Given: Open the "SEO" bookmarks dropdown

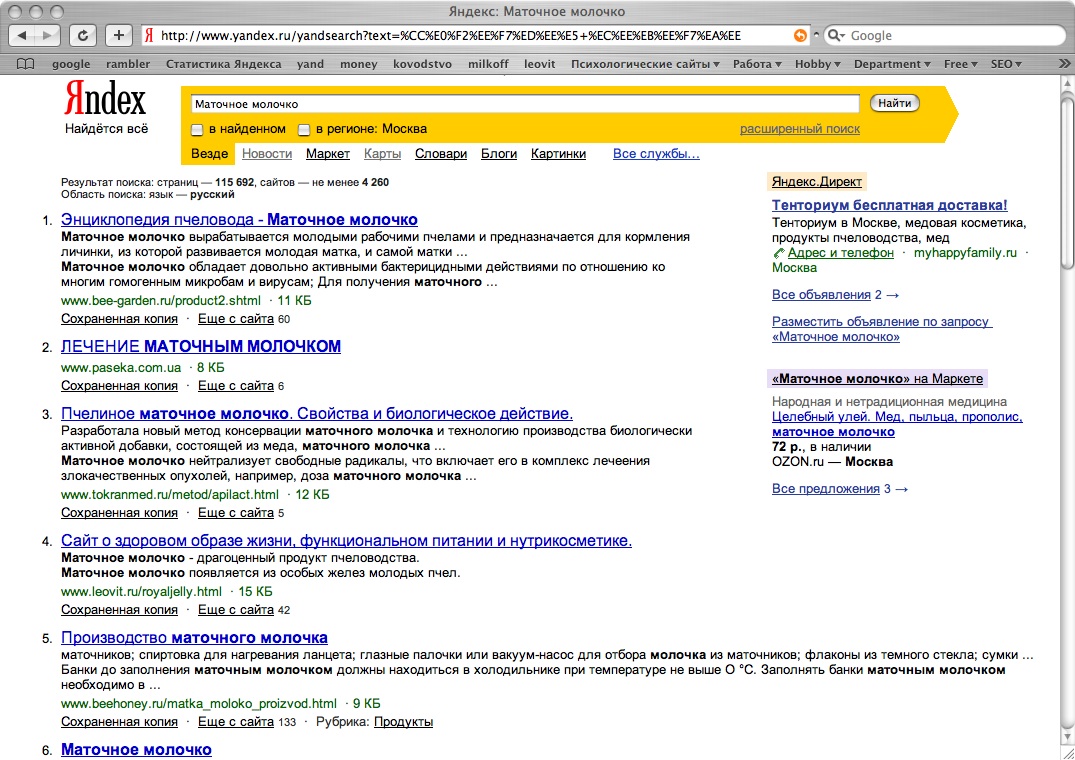Looking at the screenshot, I should [1005, 64].
